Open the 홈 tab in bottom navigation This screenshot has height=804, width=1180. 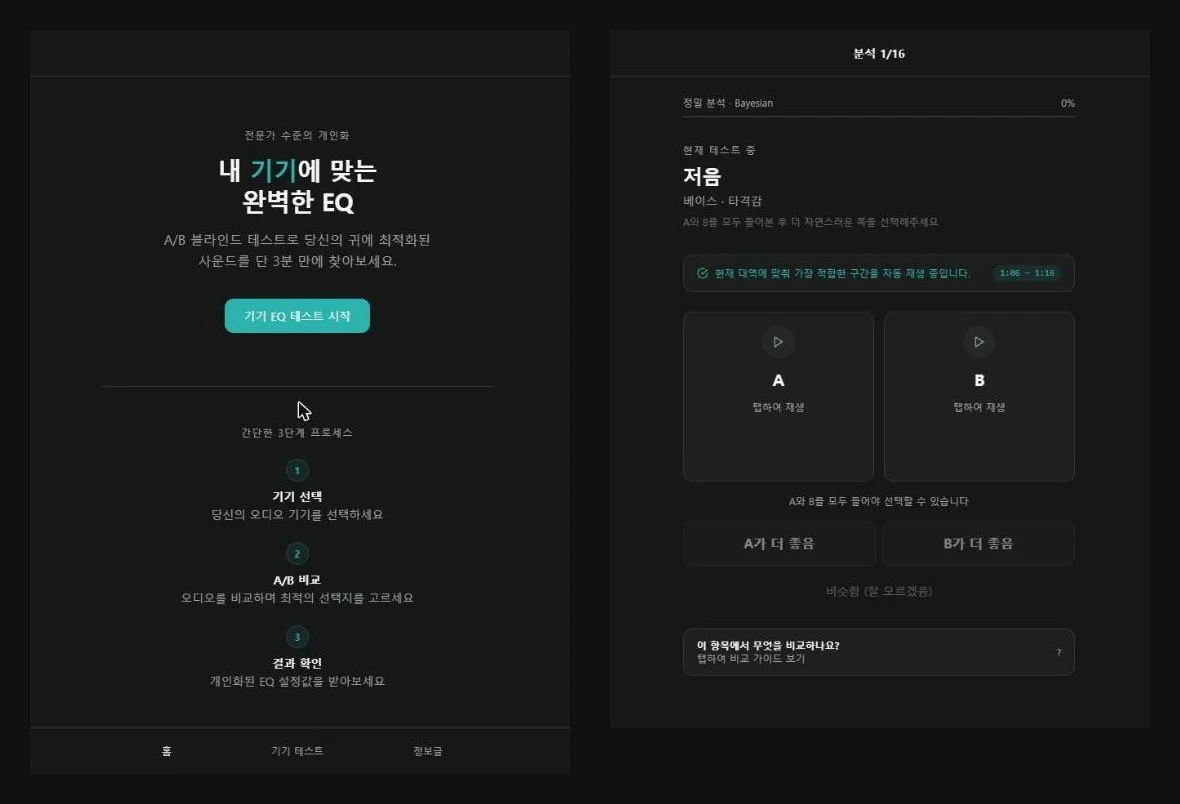(x=166, y=751)
